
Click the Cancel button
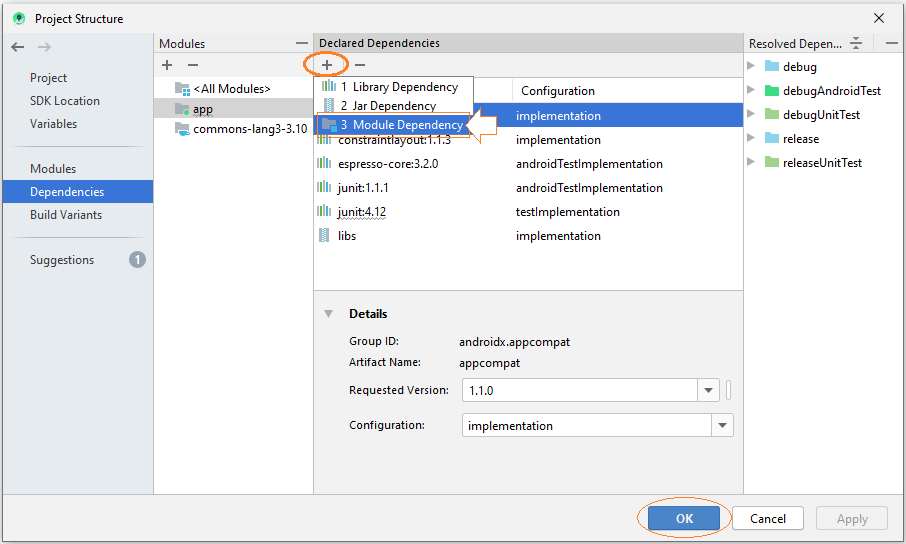tap(767, 518)
